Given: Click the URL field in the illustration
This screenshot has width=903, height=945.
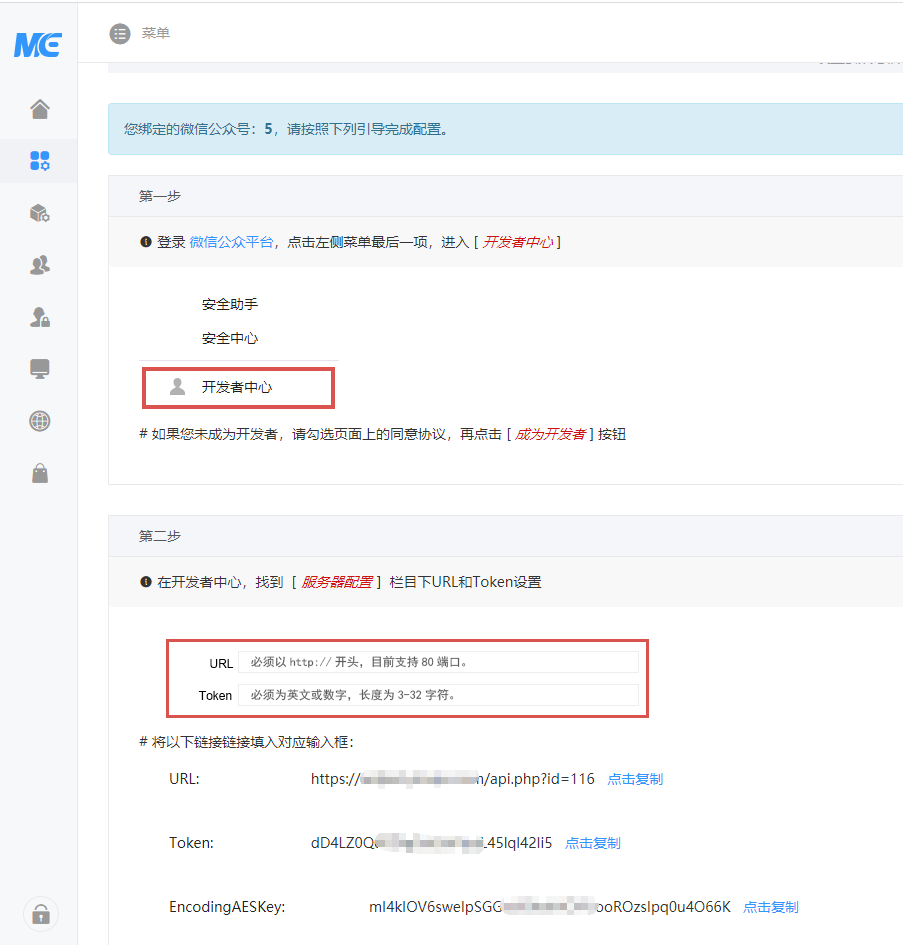Looking at the screenshot, I should [438, 662].
